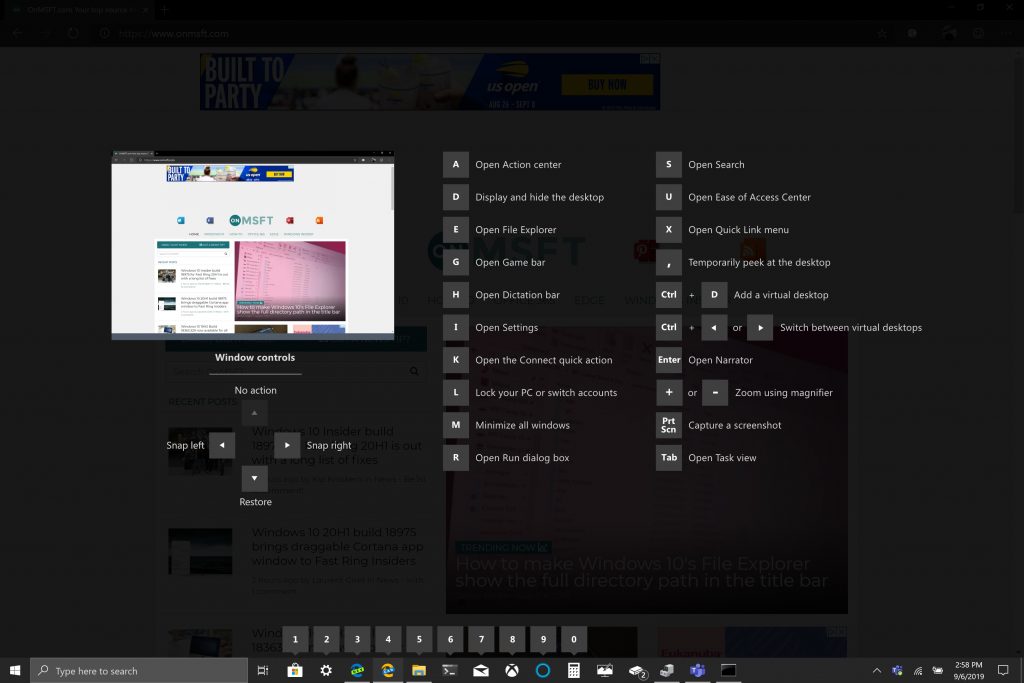Click the right arrow for switching virtual desktops
The width and height of the screenshot is (1024, 683).
760,327
